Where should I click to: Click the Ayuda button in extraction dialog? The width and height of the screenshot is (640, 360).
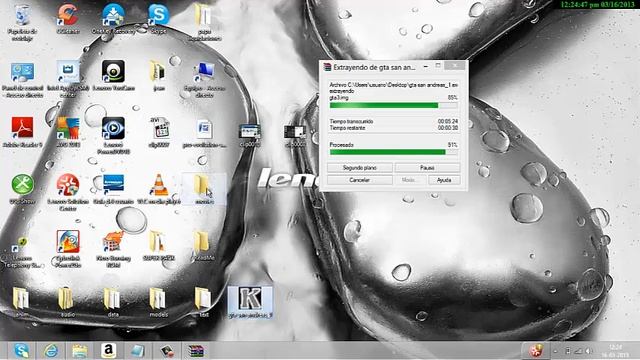coord(444,180)
